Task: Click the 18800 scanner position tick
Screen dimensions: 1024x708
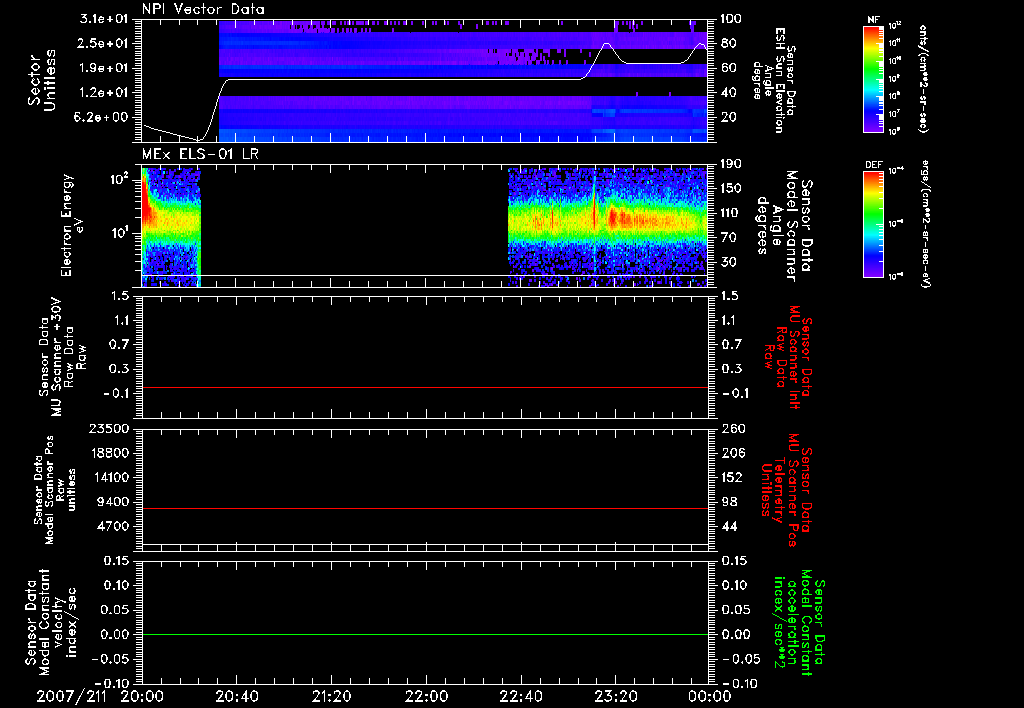Action: click(x=108, y=453)
